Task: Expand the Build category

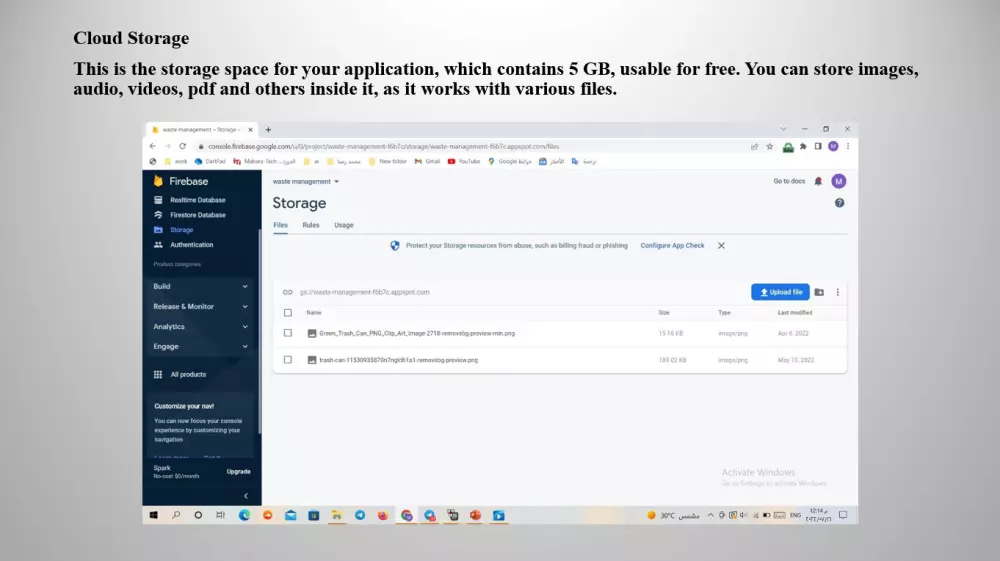Action: (x=200, y=286)
